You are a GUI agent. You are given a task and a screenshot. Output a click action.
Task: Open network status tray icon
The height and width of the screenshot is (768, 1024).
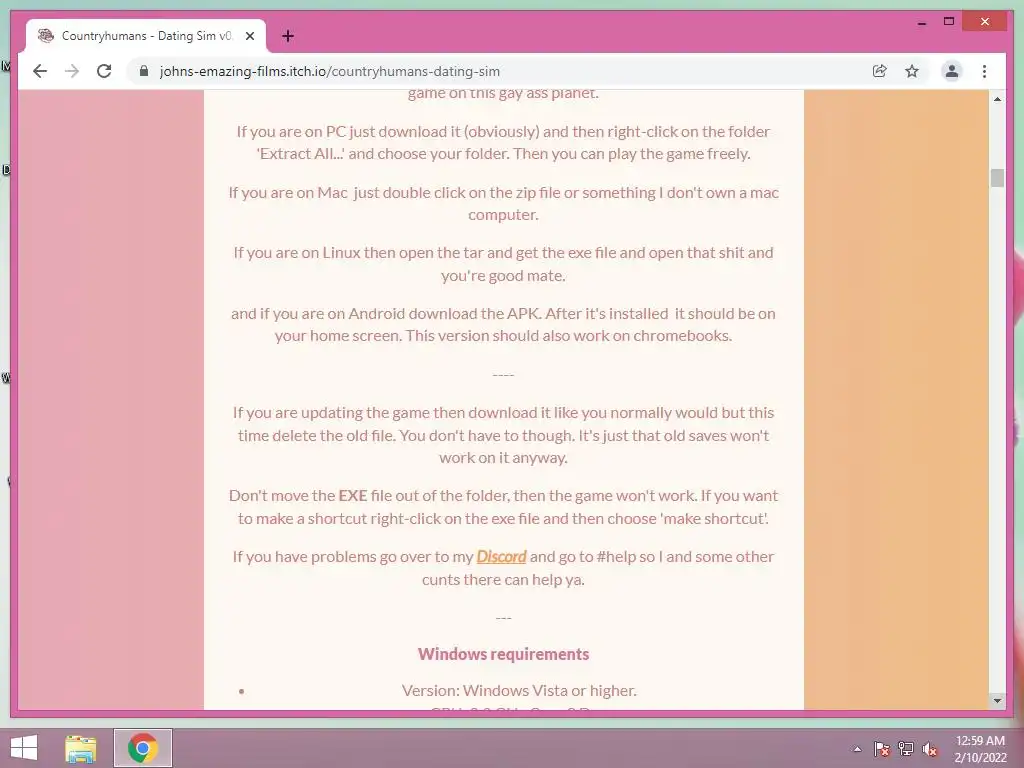tap(906, 749)
